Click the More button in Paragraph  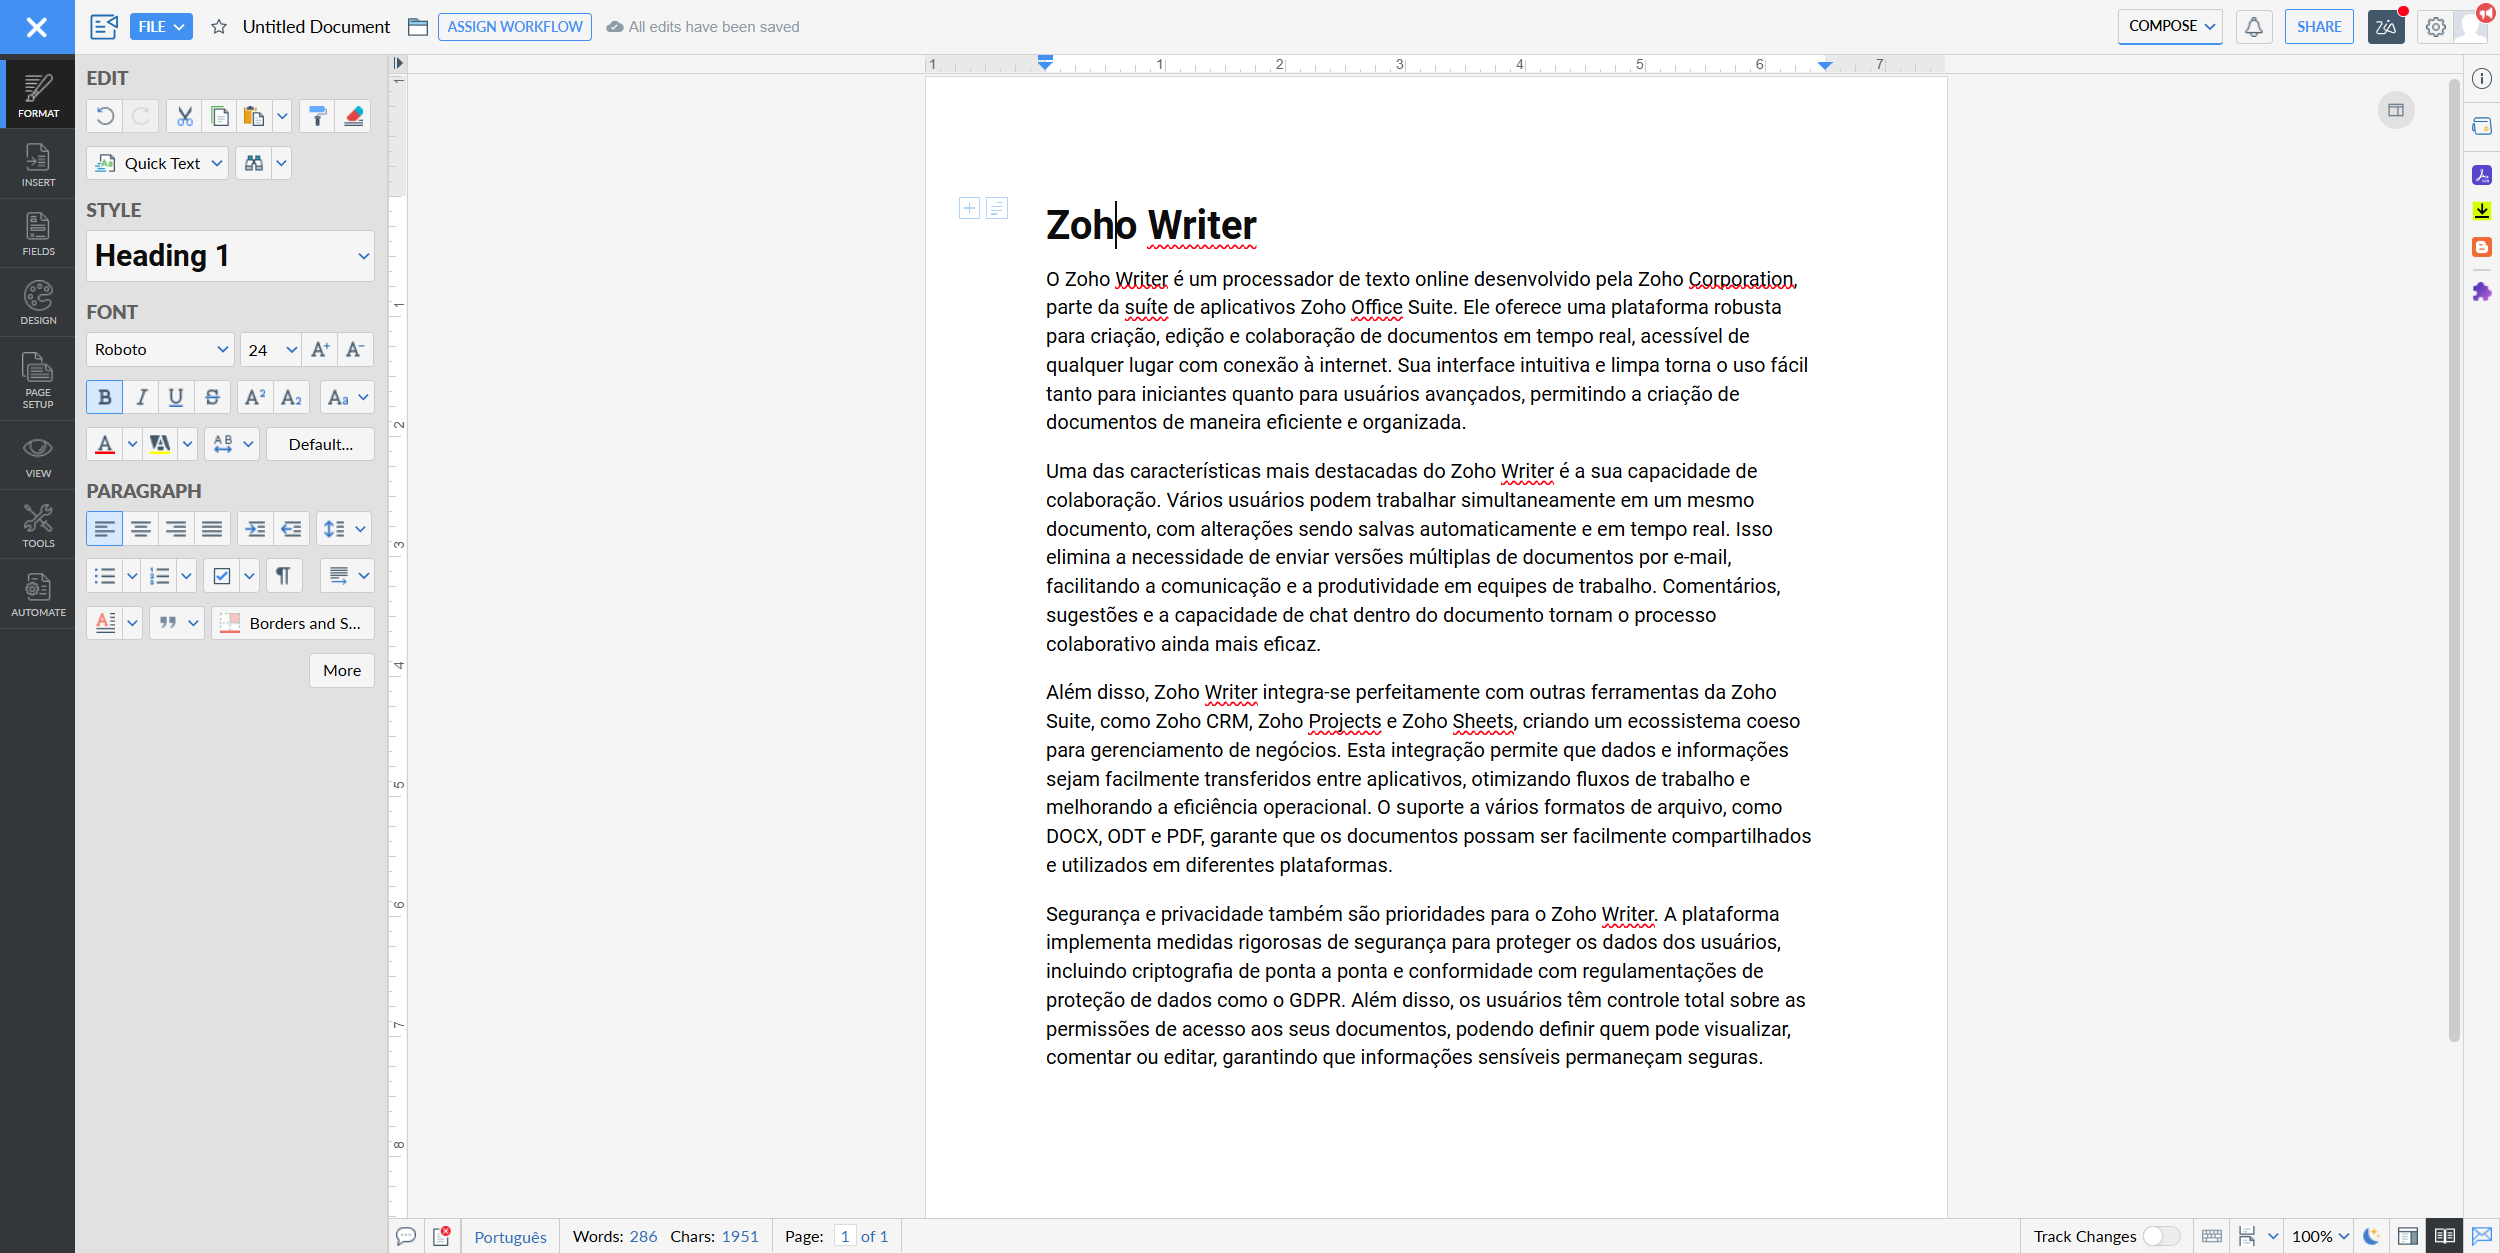tap(342, 670)
